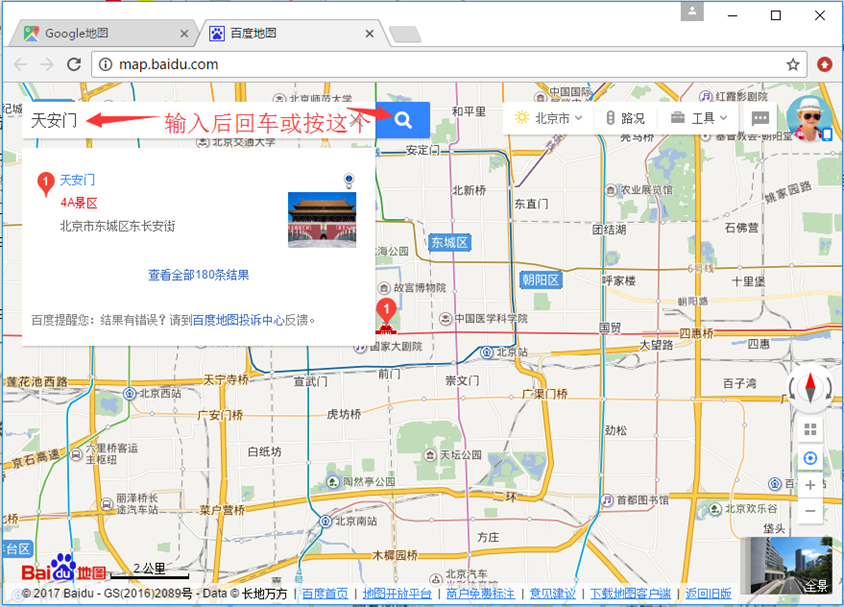View site information for map.baidu.com
This screenshot has height=607, width=844.
pyautogui.click(x=106, y=65)
